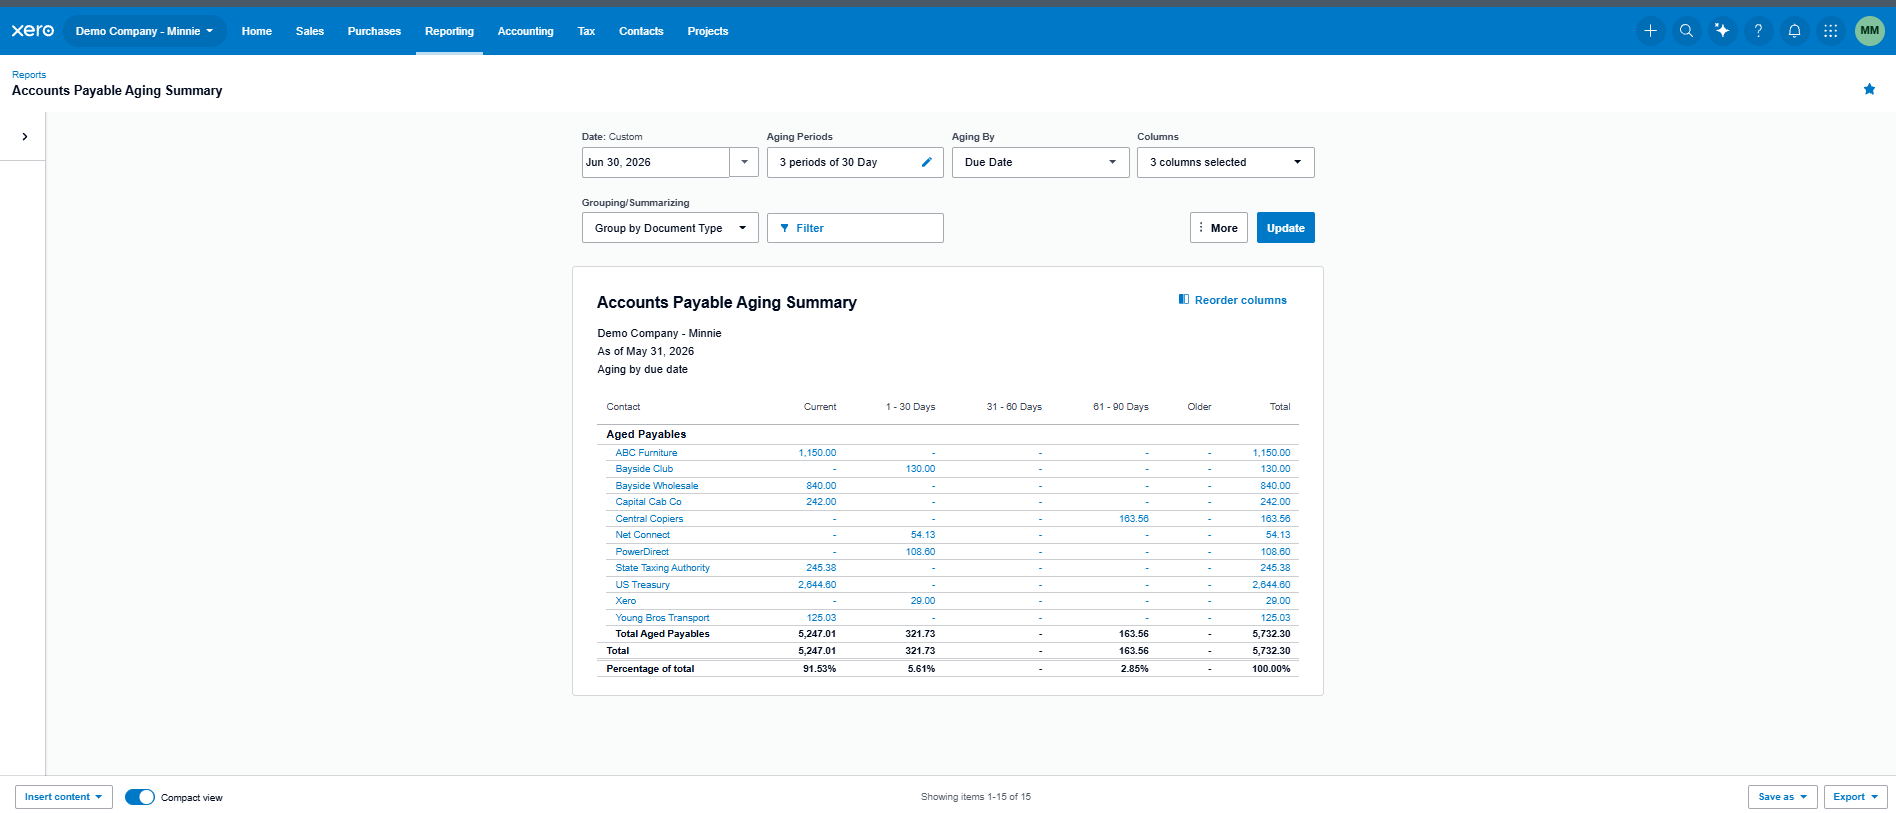
Task: Open the Contacts menu
Action: (x=641, y=31)
